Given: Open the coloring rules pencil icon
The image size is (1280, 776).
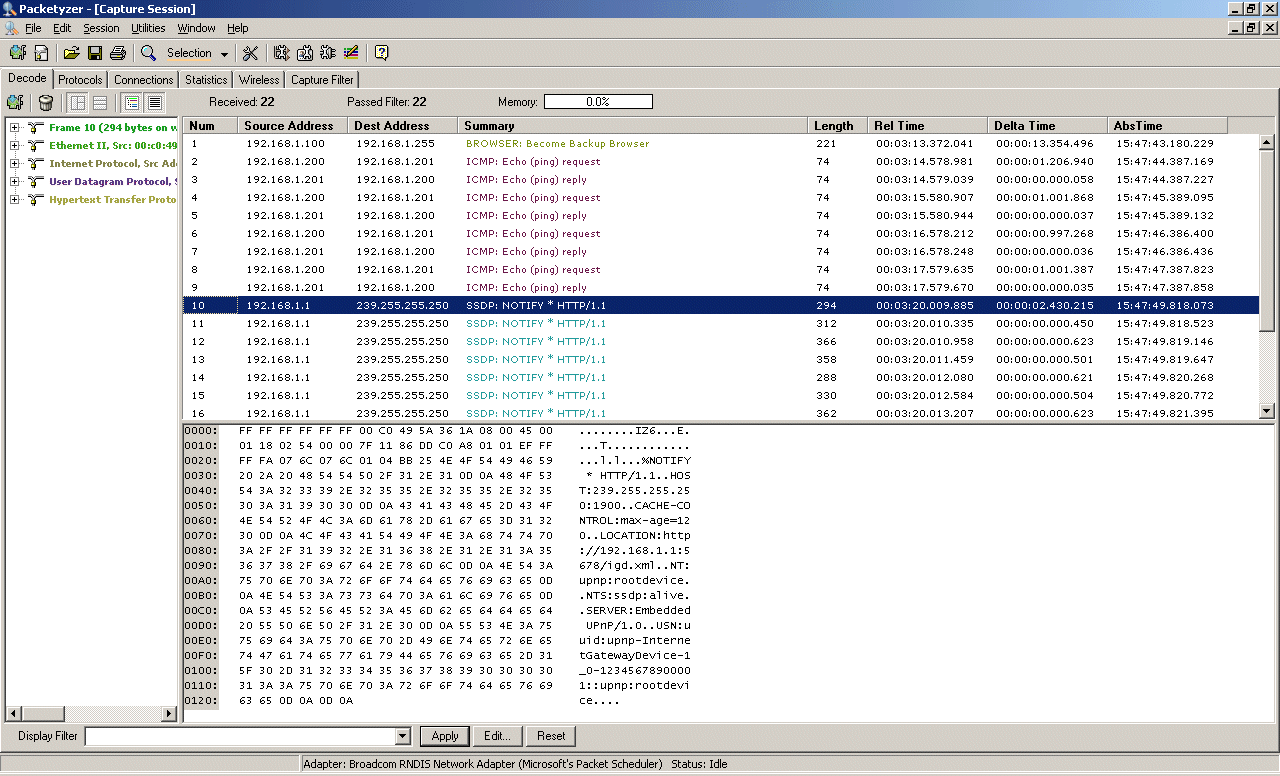Looking at the screenshot, I should point(351,53).
